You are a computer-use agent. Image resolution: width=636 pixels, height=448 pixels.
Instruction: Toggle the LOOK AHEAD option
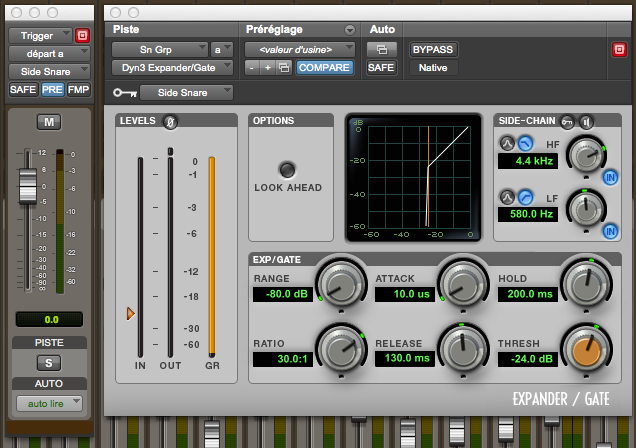click(x=287, y=170)
